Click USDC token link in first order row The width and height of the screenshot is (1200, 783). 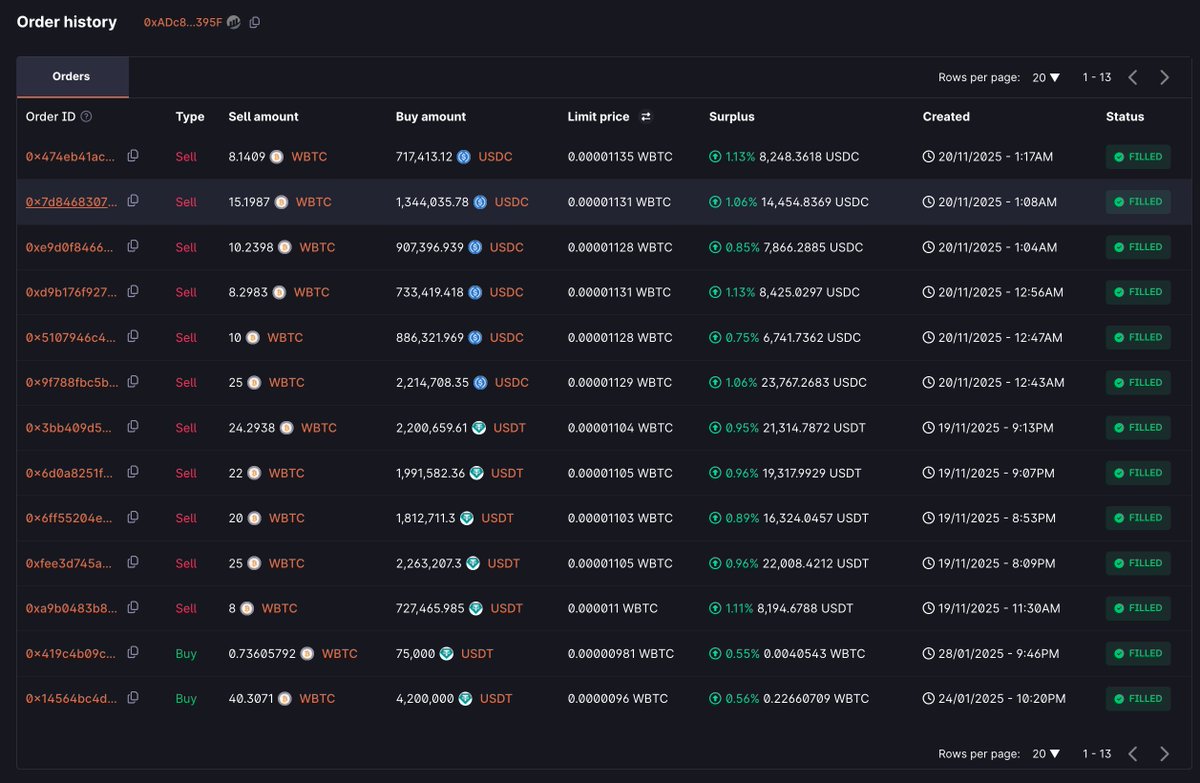(494, 157)
